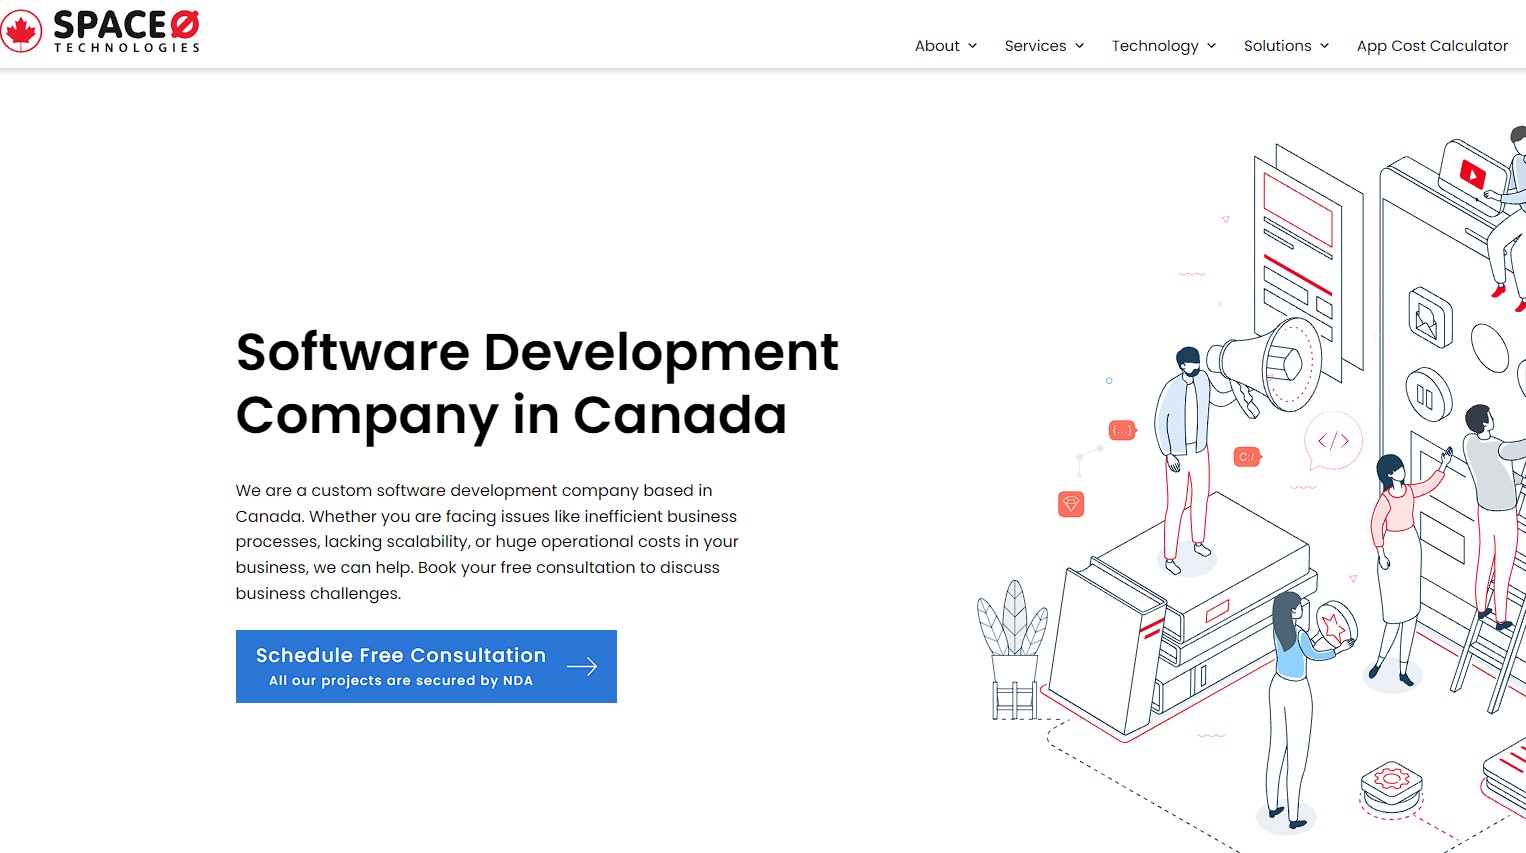1526x853 pixels.
Task: Click the code brackets speech bubble icon
Action: (1333, 440)
